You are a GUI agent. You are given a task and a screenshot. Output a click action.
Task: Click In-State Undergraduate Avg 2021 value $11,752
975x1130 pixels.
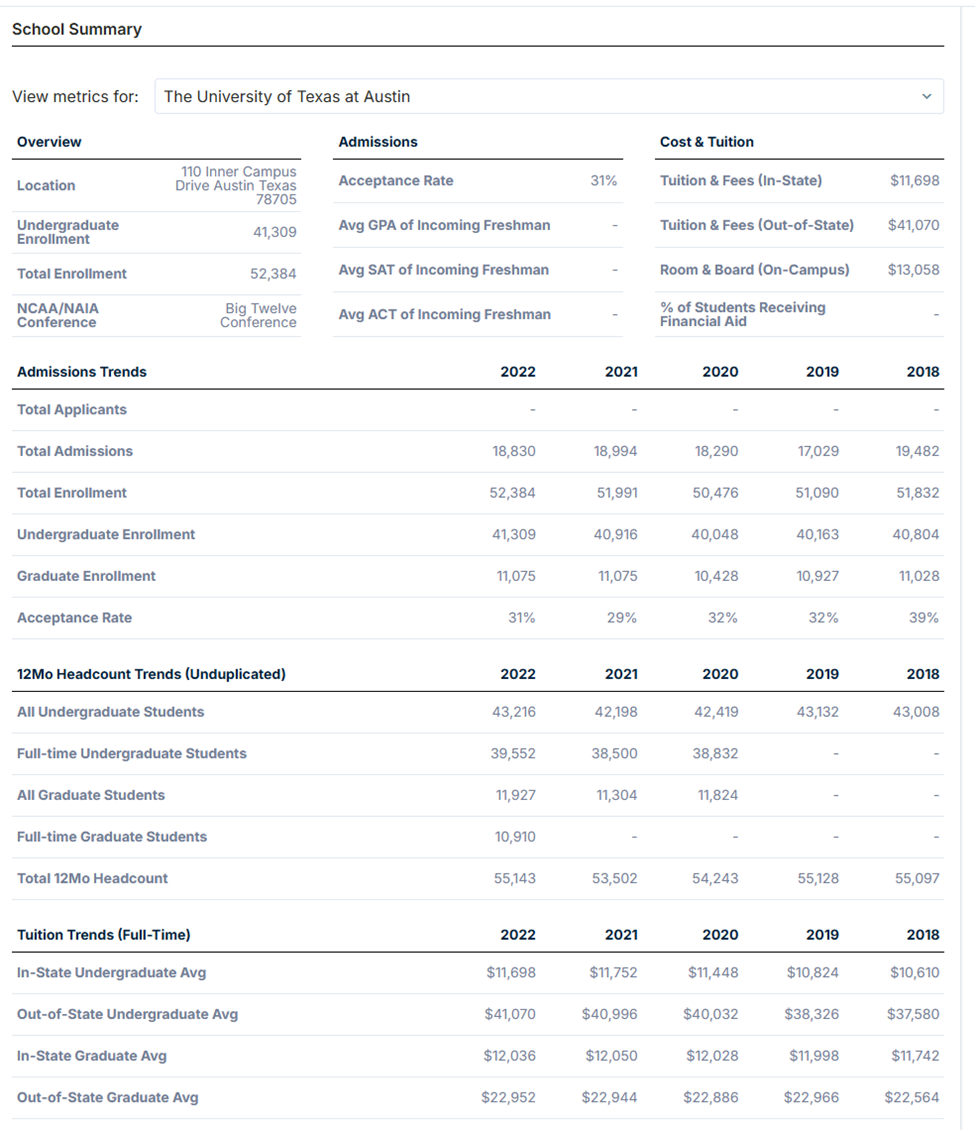pyautogui.click(x=613, y=973)
